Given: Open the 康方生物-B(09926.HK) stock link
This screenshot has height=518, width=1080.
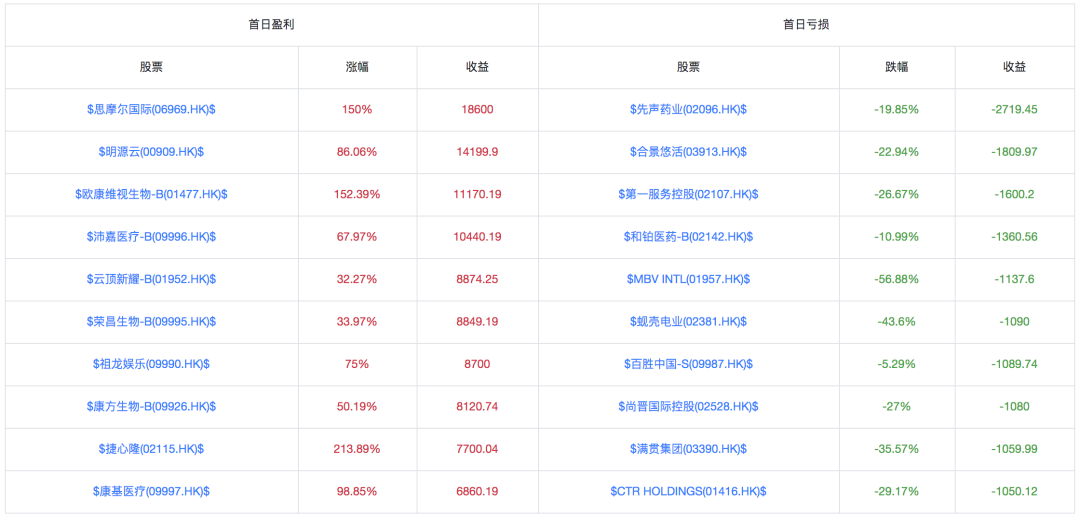Looking at the screenshot, I should tap(152, 406).
